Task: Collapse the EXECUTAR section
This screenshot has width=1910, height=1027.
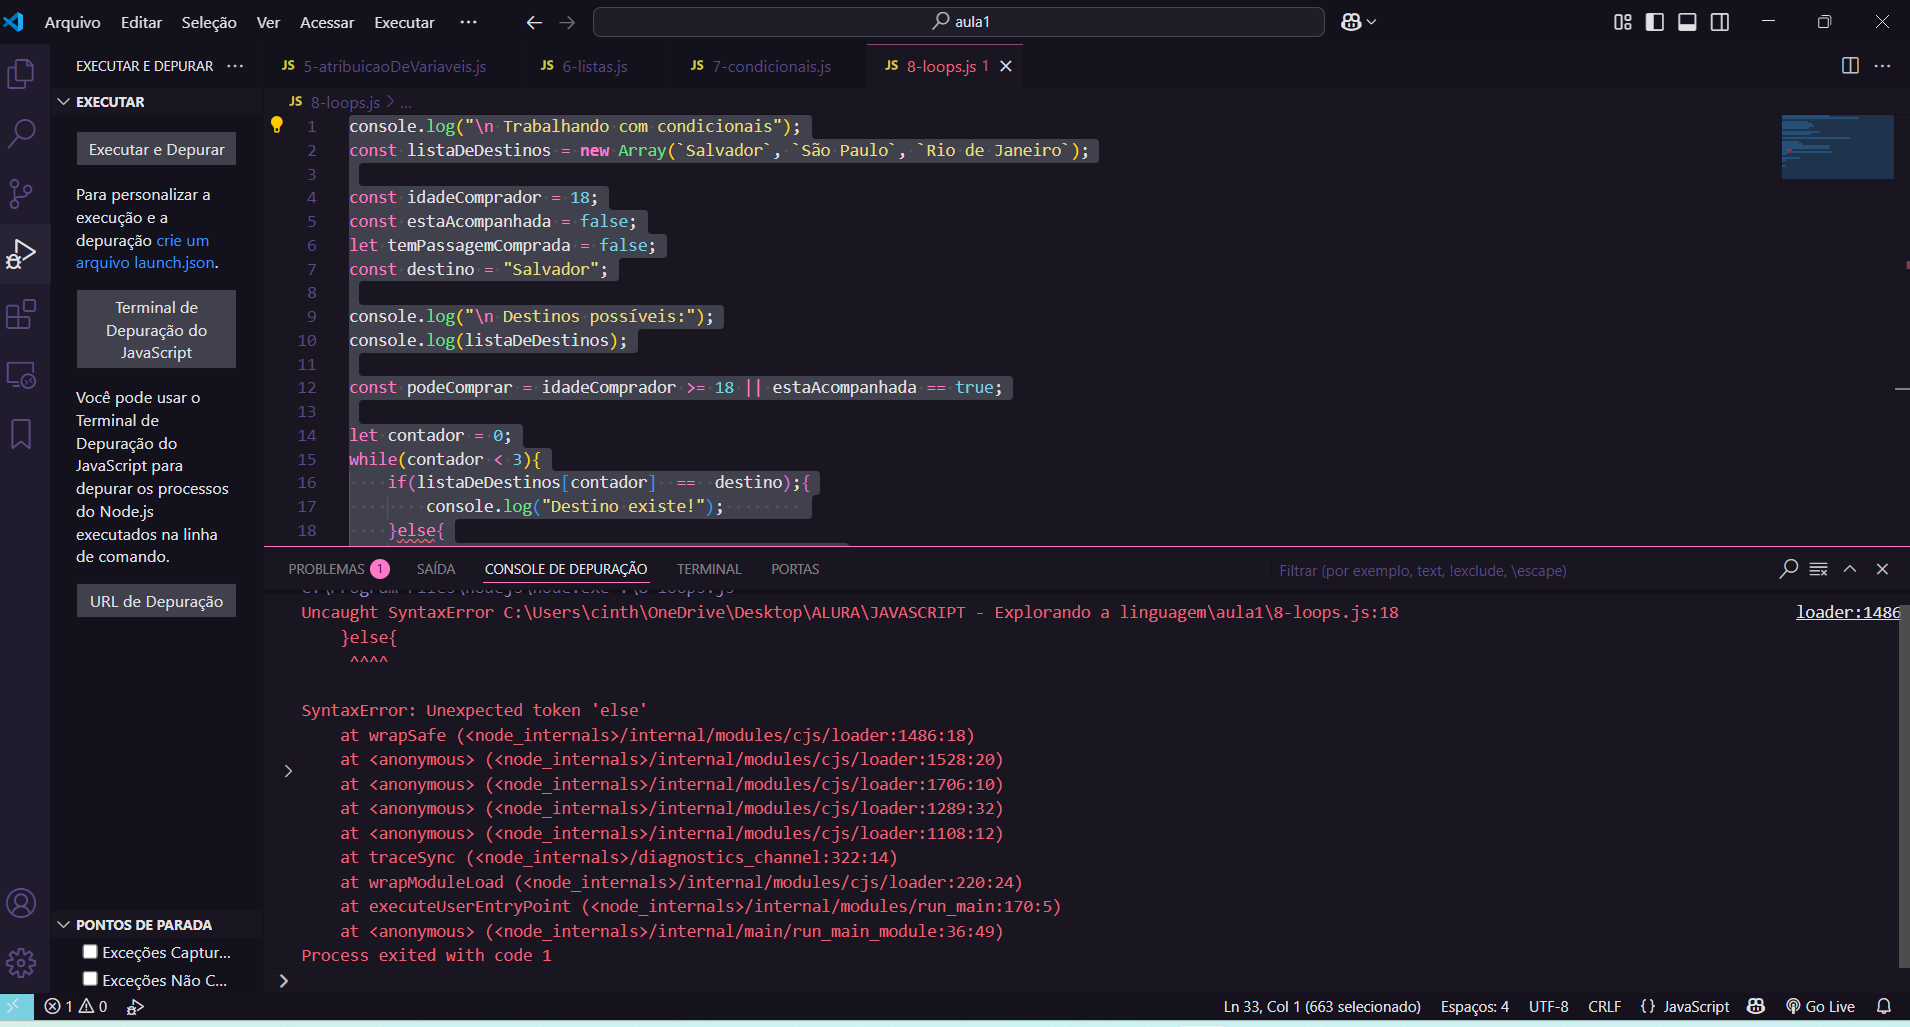Action: pyautogui.click(x=64, y=102)
